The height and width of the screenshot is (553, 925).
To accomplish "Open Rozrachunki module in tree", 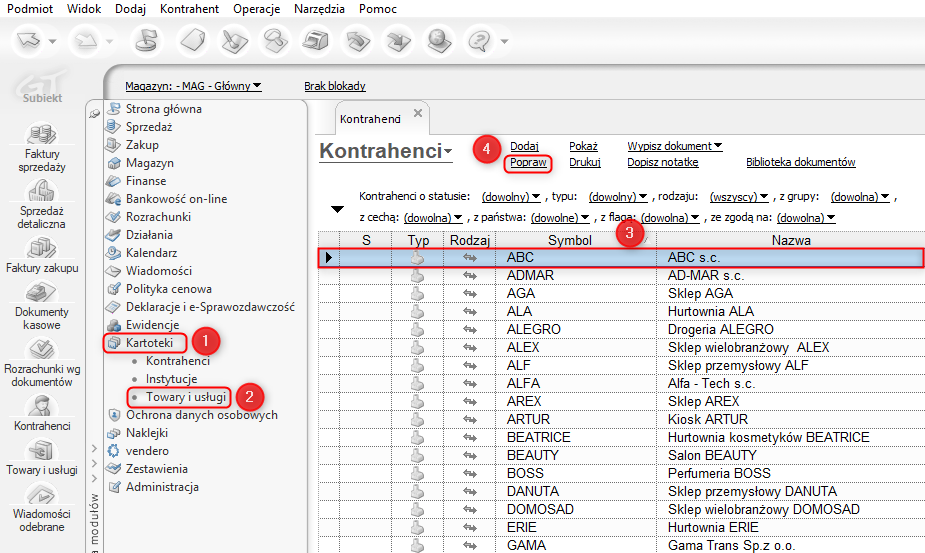I will [158, 217].
